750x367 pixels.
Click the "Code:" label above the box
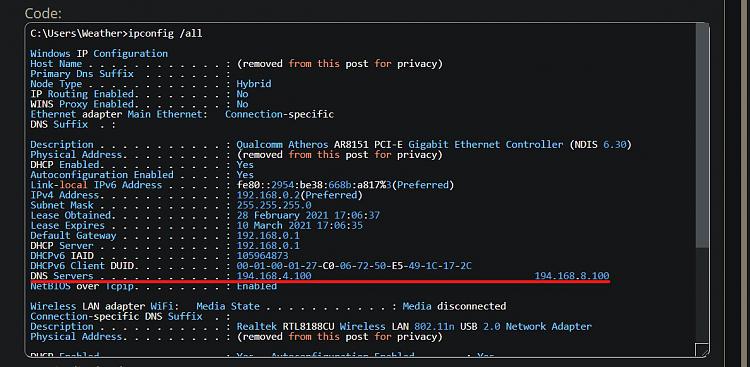coord(43,13)
